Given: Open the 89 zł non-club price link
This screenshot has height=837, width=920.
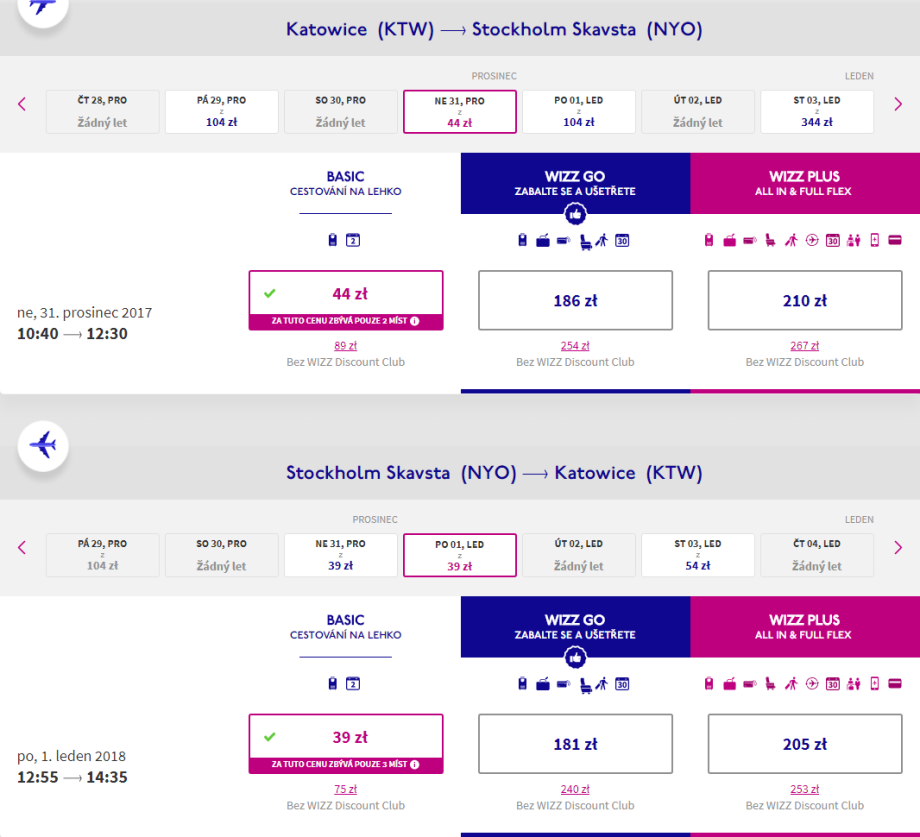Looking at the screenshot, I should click(x=346, y=346).
